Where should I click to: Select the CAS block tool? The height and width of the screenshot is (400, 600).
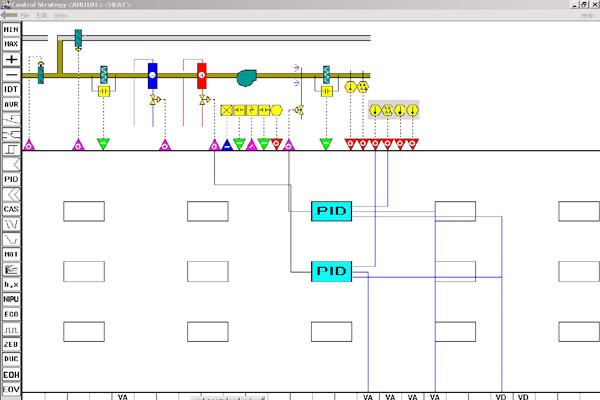tap(11, 209)
